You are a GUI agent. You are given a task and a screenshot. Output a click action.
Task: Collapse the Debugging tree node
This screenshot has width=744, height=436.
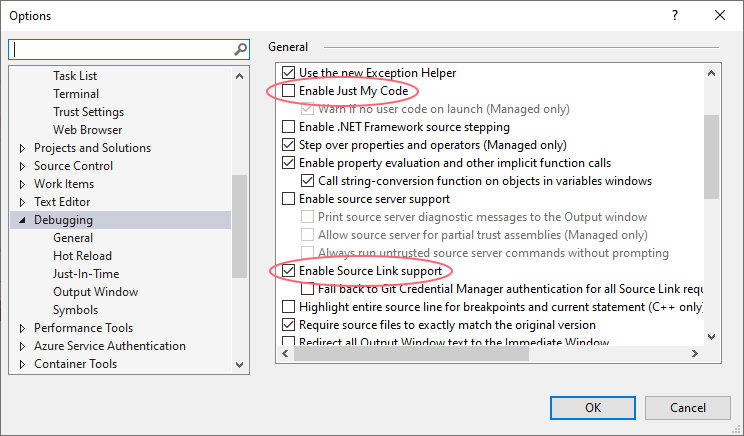[x=23, y=220]
